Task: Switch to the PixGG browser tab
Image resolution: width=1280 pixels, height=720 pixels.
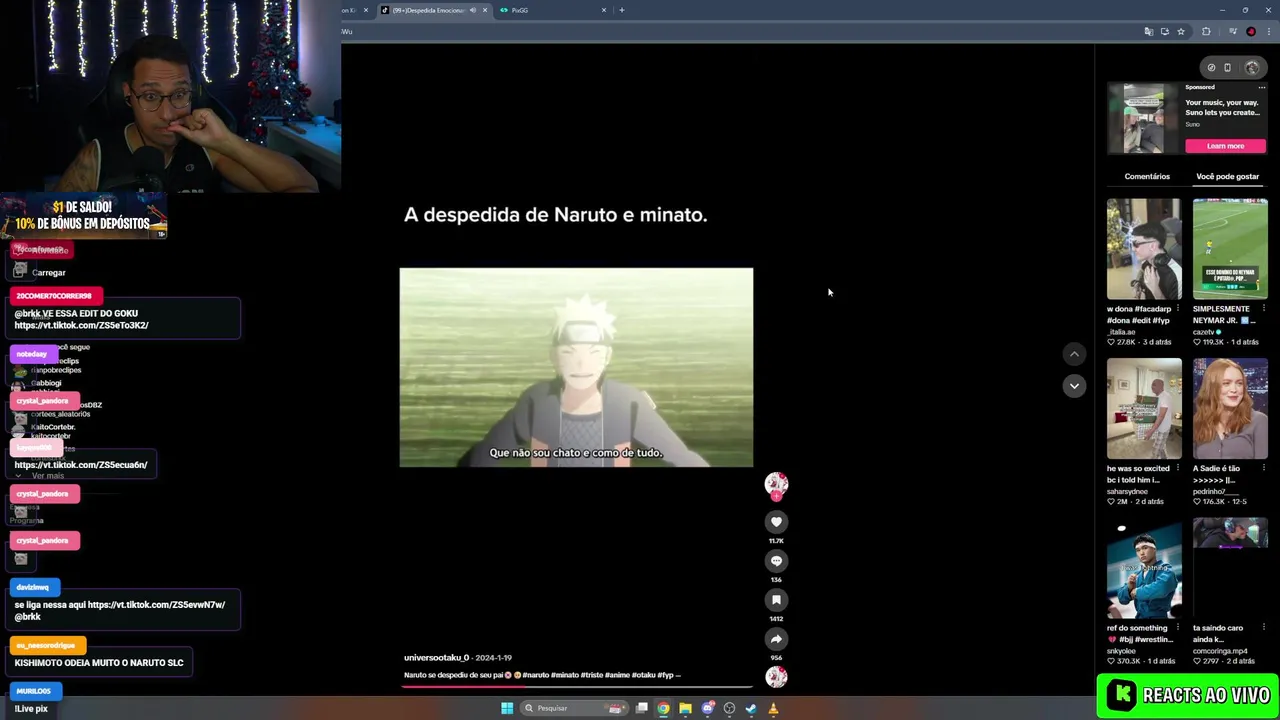Action: point(552,10)
